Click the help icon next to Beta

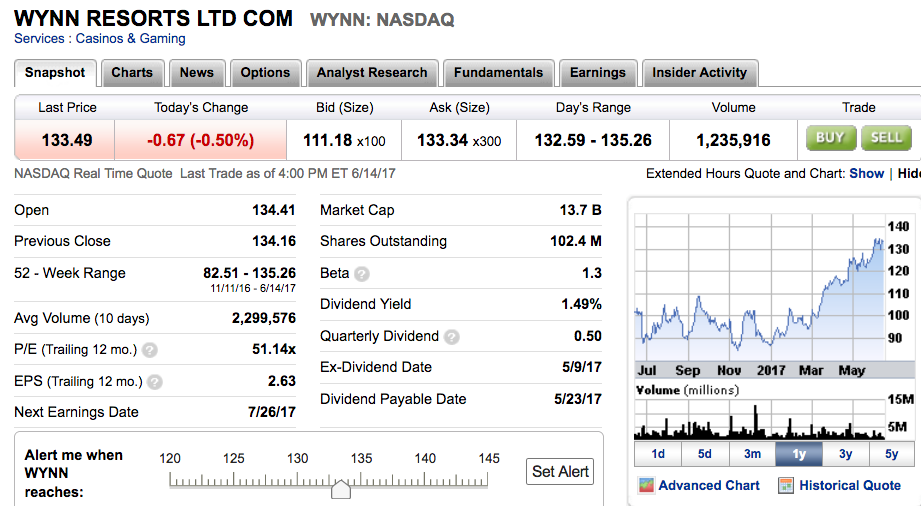pyautogui.click(x=362, y=273)
